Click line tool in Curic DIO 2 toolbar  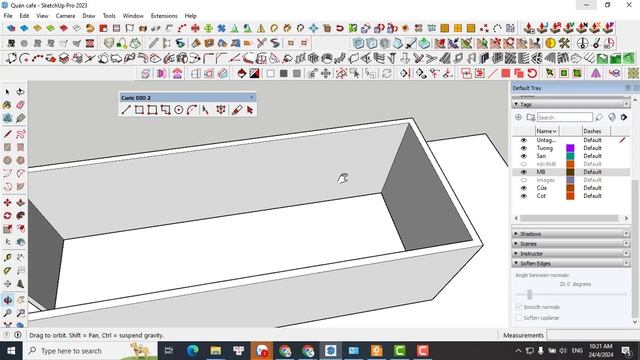(x=126, y=110)
